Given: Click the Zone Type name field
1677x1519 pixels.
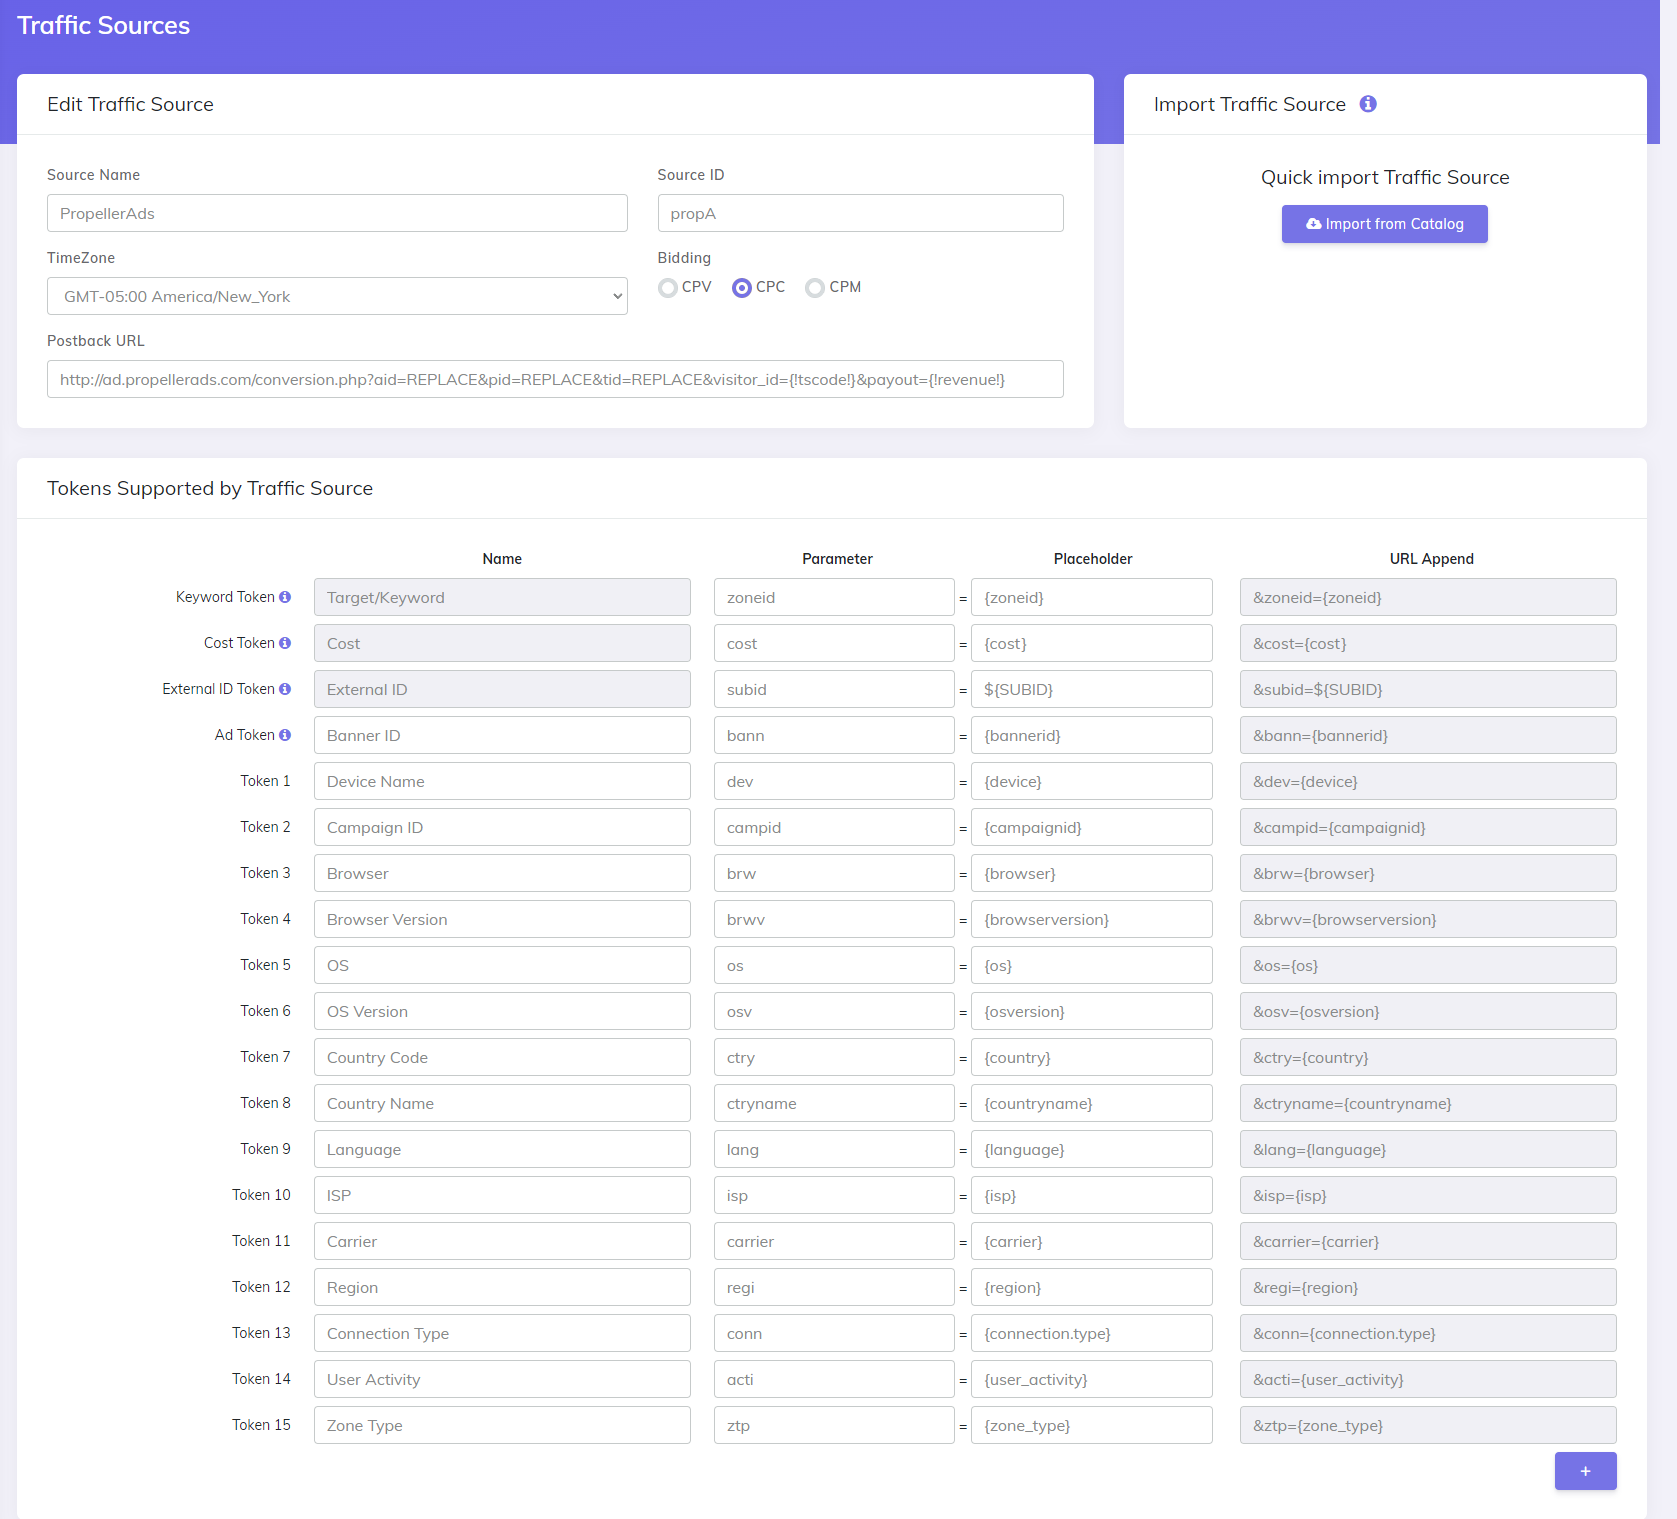Looking at the screenshot, I should [x=502, y=1425].
